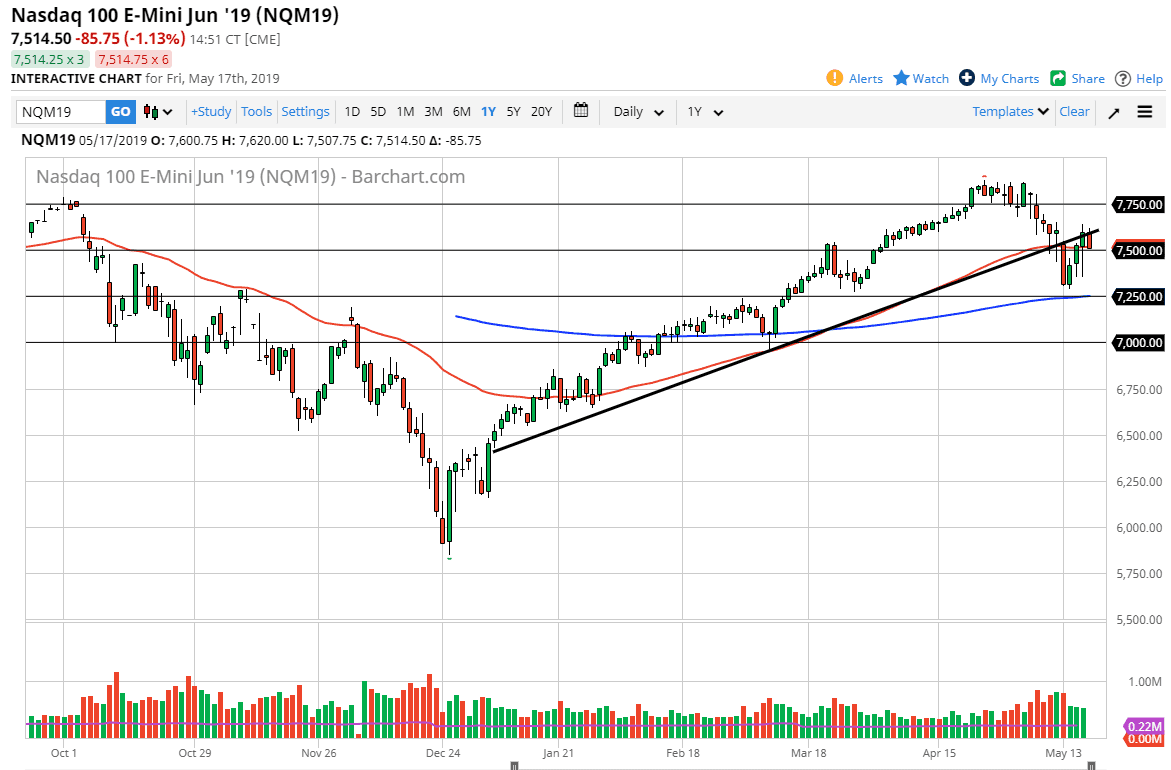
Task: Open the hamburger chart menu icon
Action: pyautogui.click(x=1144, y=112)
